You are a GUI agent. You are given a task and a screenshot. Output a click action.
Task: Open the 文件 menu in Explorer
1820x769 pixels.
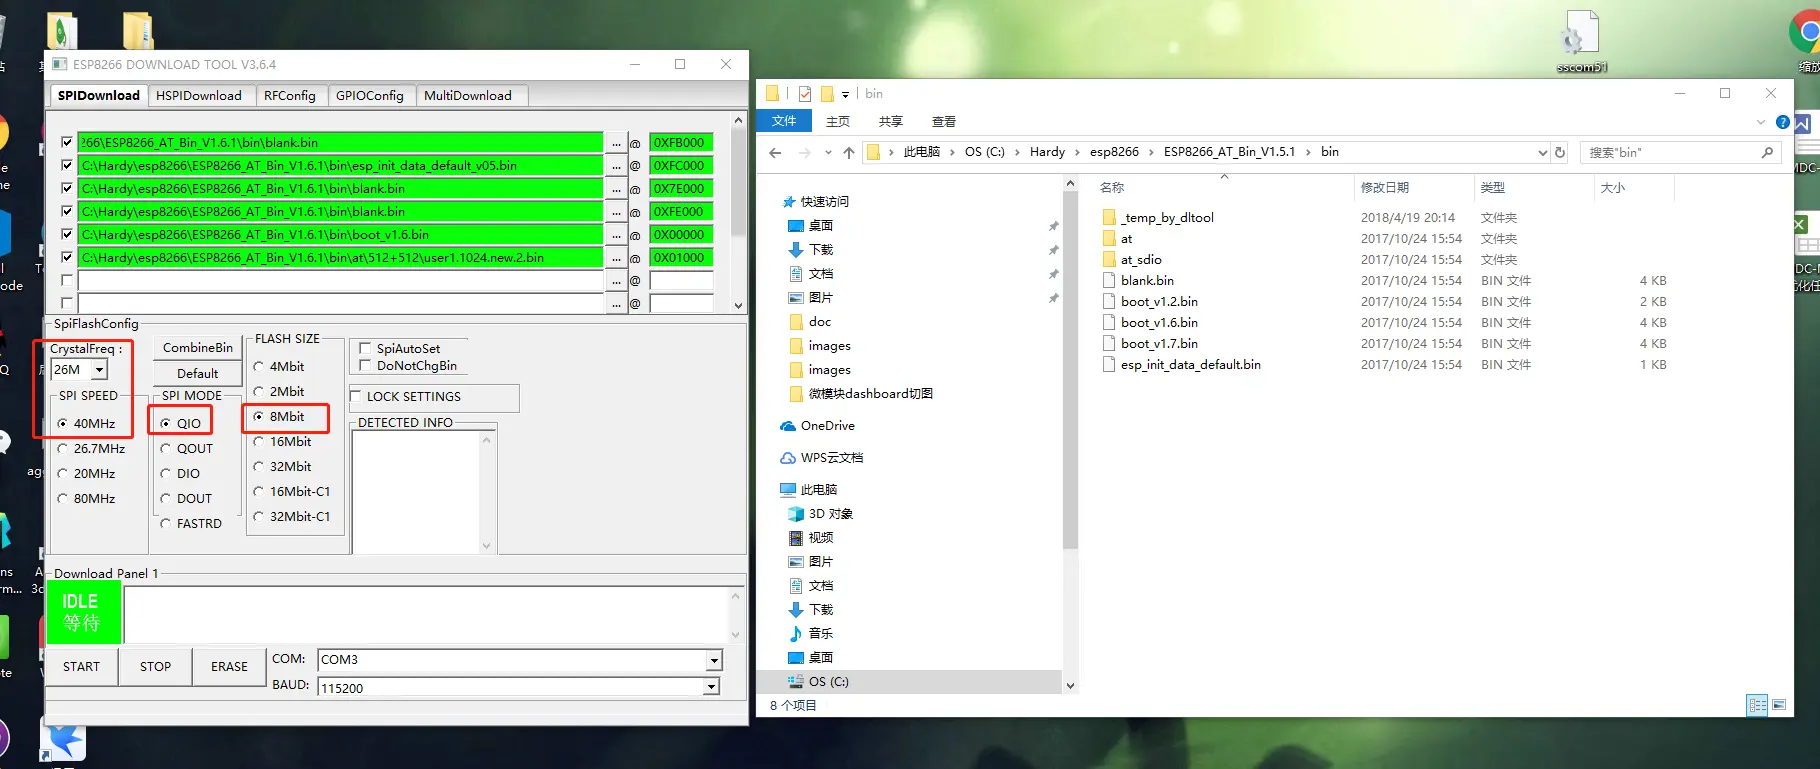784,121
